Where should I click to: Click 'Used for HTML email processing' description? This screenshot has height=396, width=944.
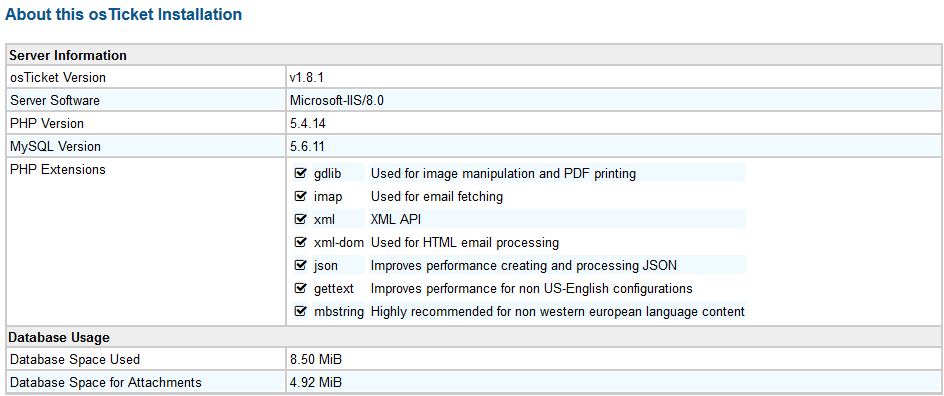[x=465, y=243]
